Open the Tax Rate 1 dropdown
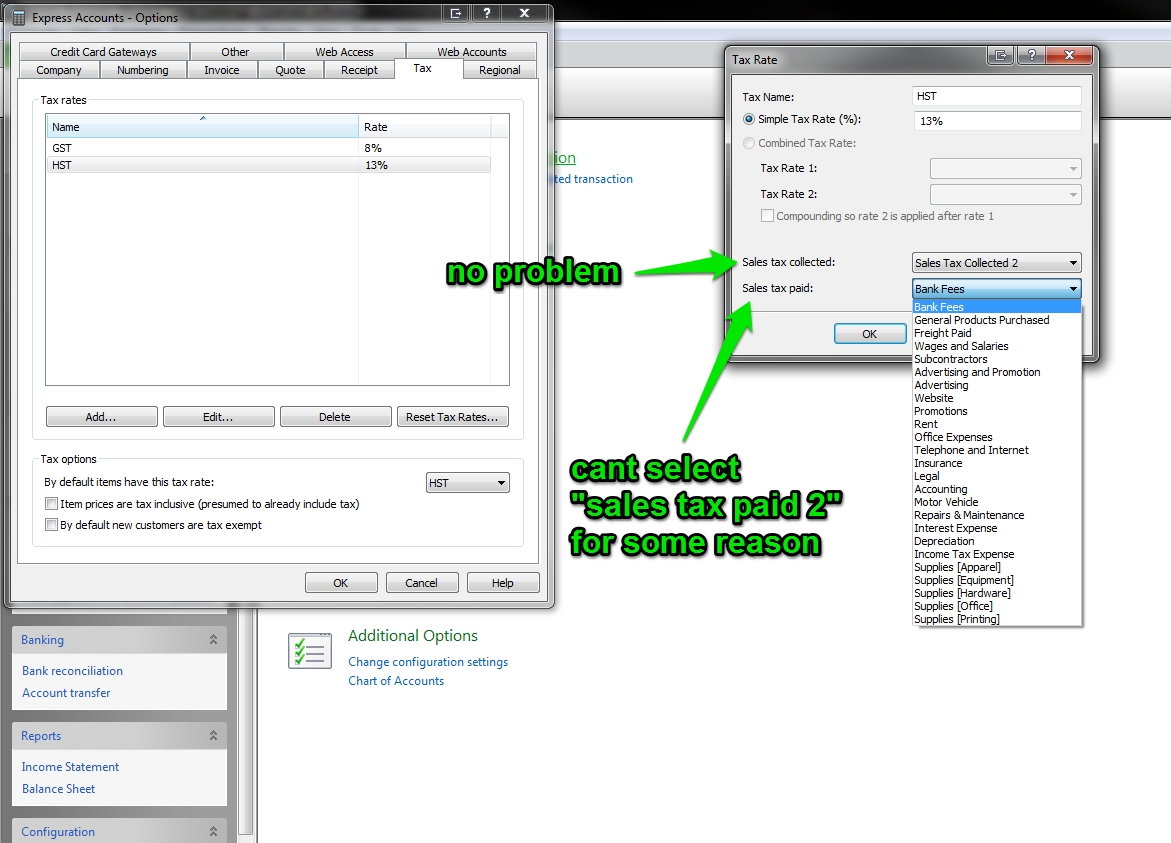 click(1005, 169)
